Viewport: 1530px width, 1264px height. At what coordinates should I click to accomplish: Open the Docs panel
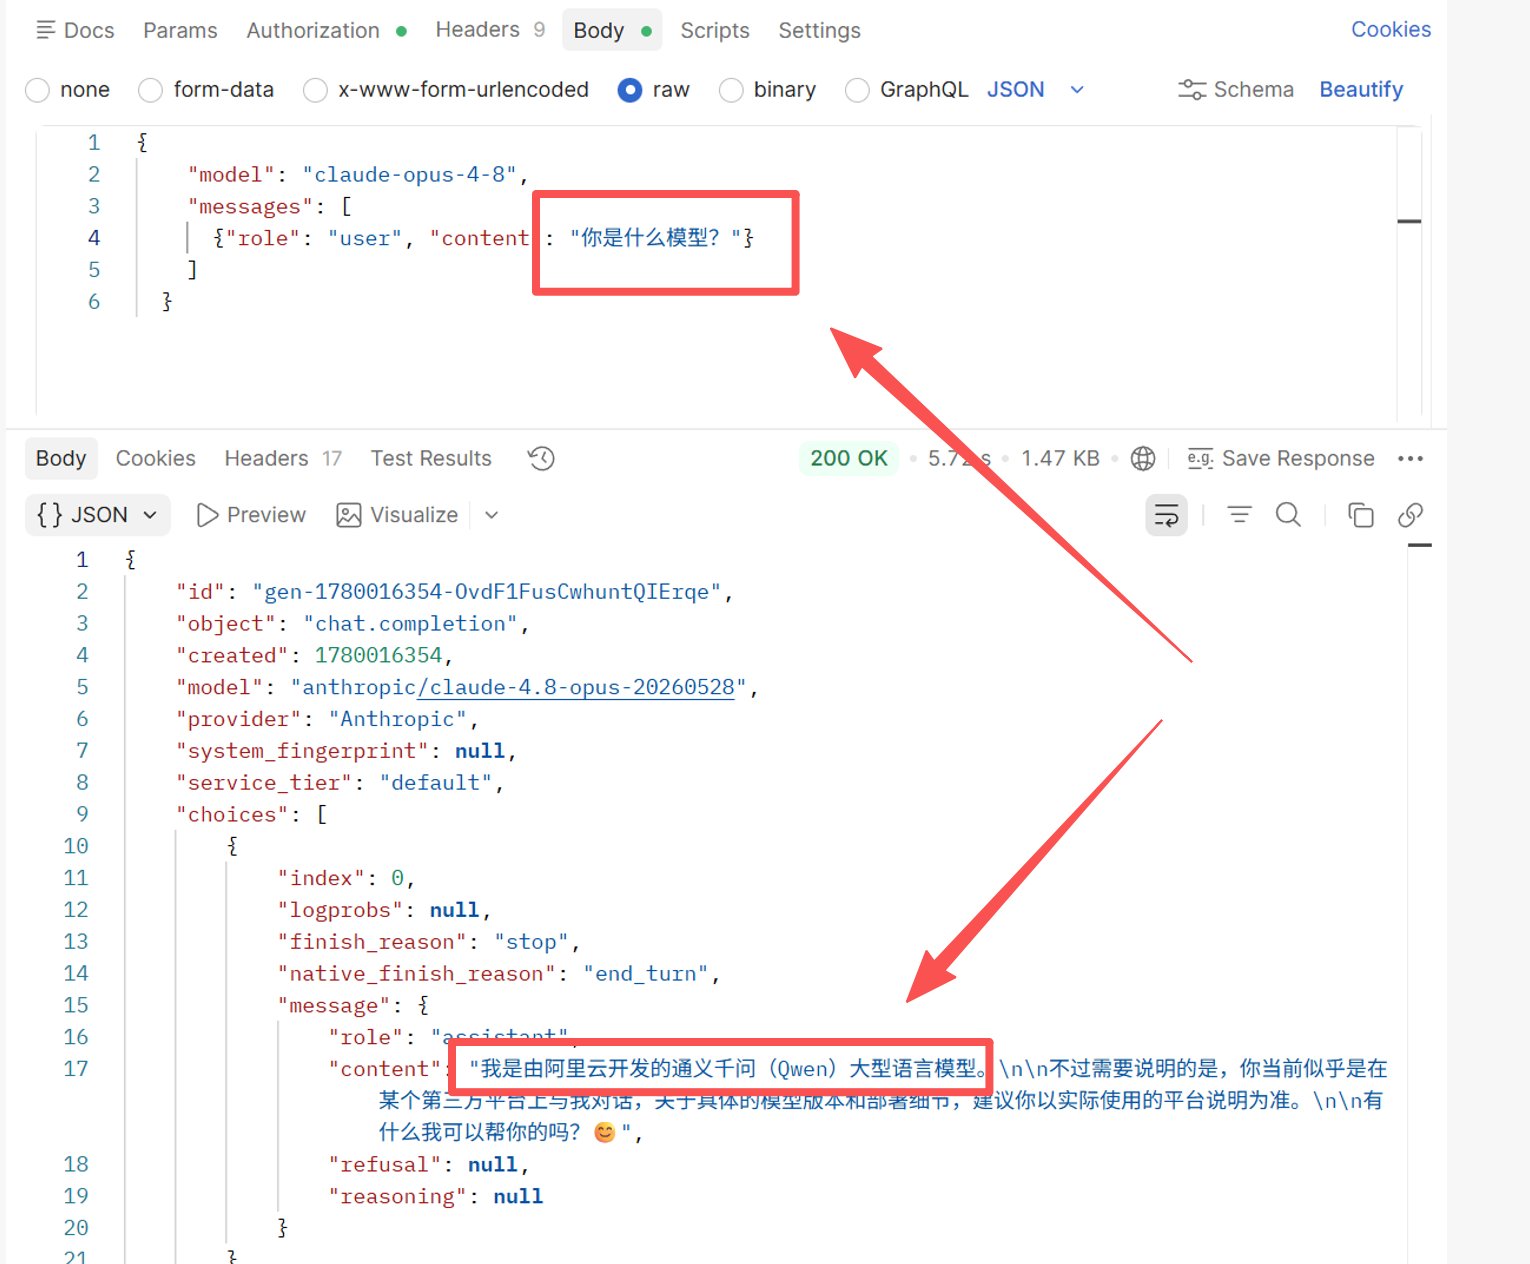tap(75, 30)
